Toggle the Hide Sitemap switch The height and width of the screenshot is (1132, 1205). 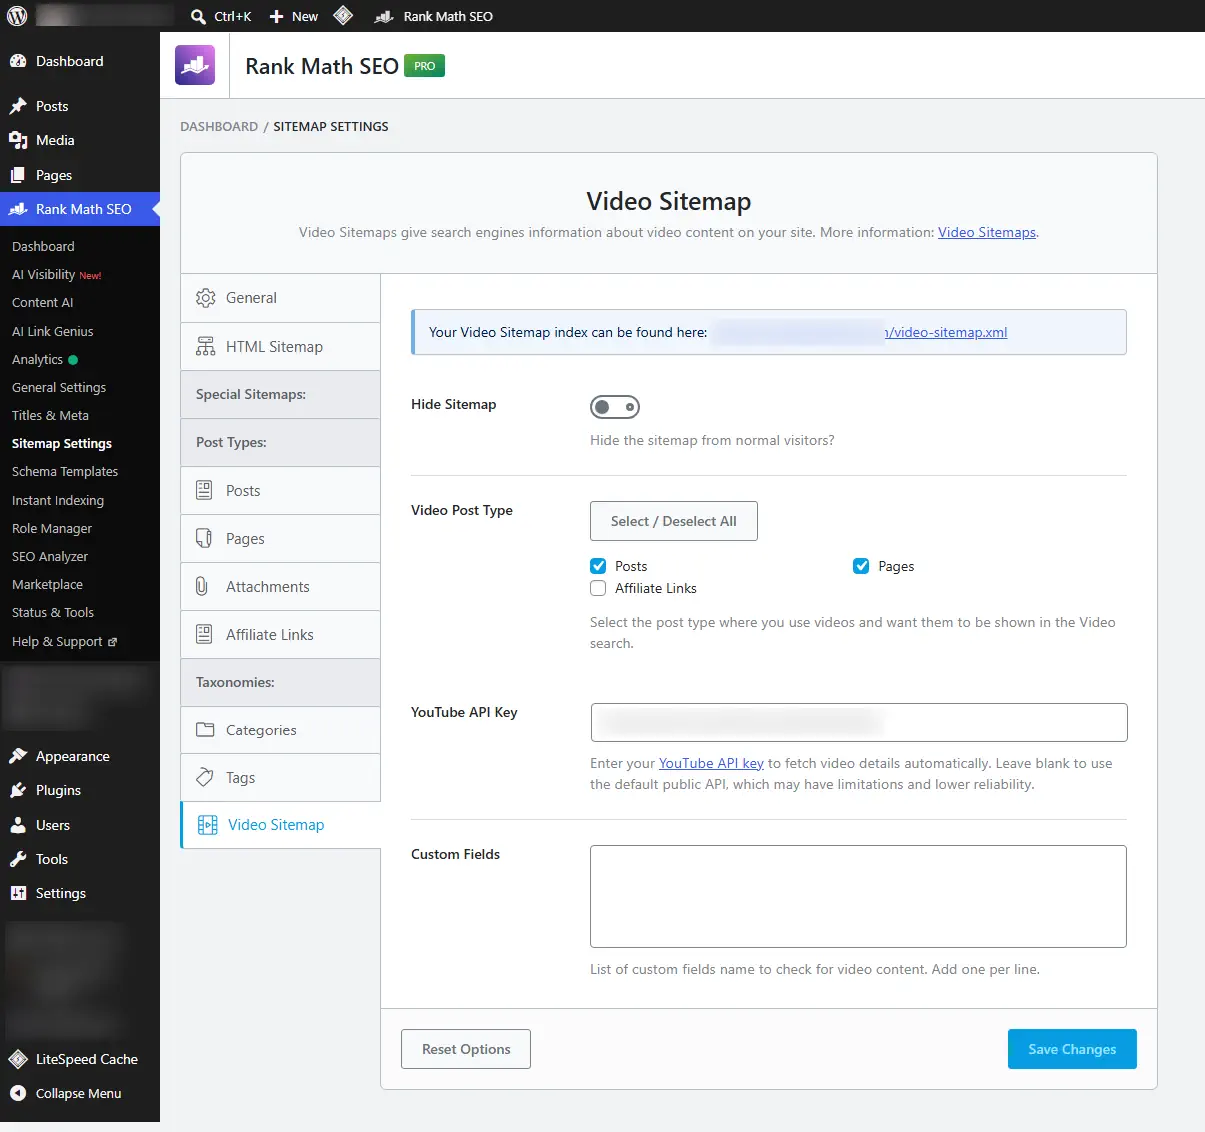[615, 407]
